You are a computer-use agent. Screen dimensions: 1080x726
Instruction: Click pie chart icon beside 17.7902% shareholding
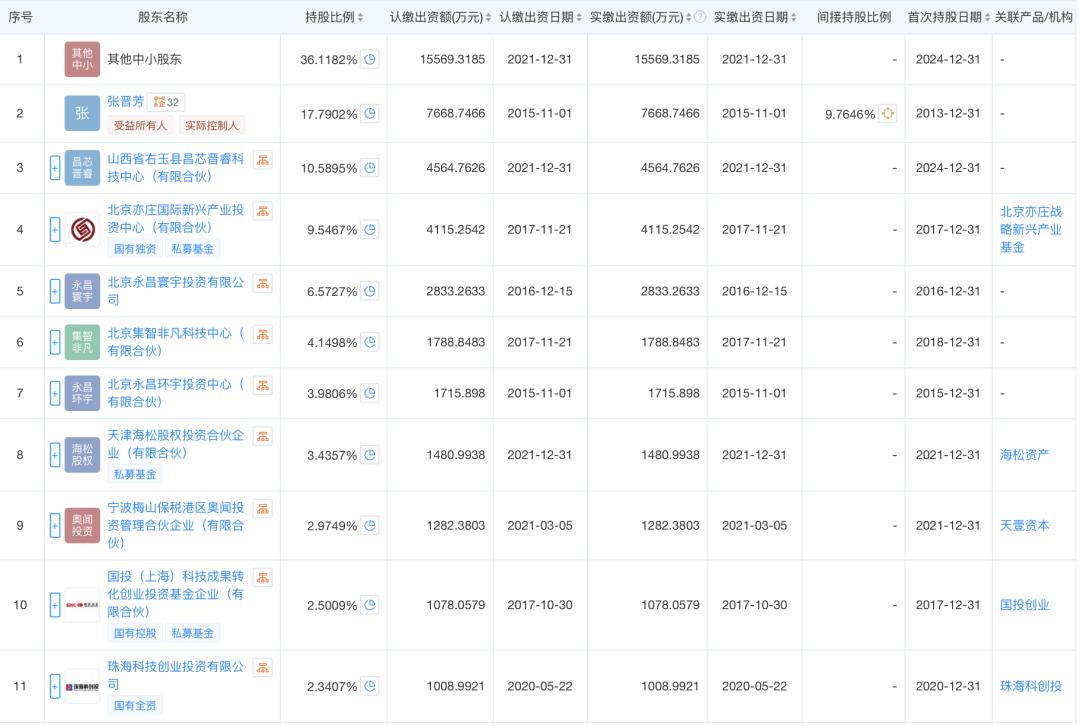coord(370,114)
